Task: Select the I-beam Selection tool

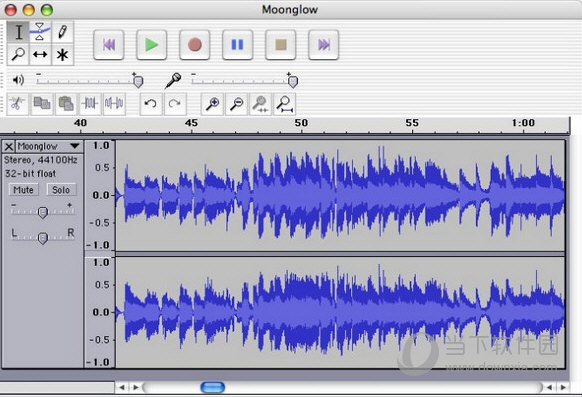Action: (18, 32)
